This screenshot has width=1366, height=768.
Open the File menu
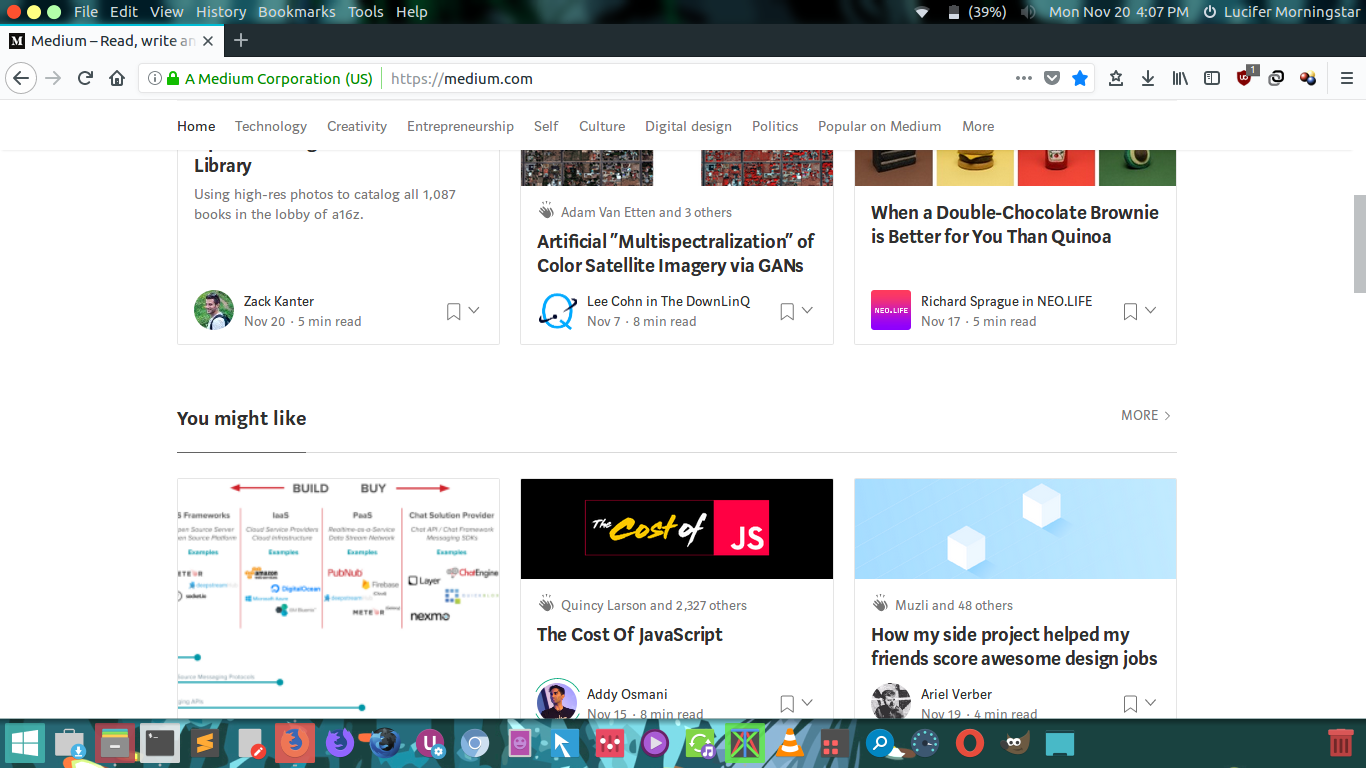(86, 12)
